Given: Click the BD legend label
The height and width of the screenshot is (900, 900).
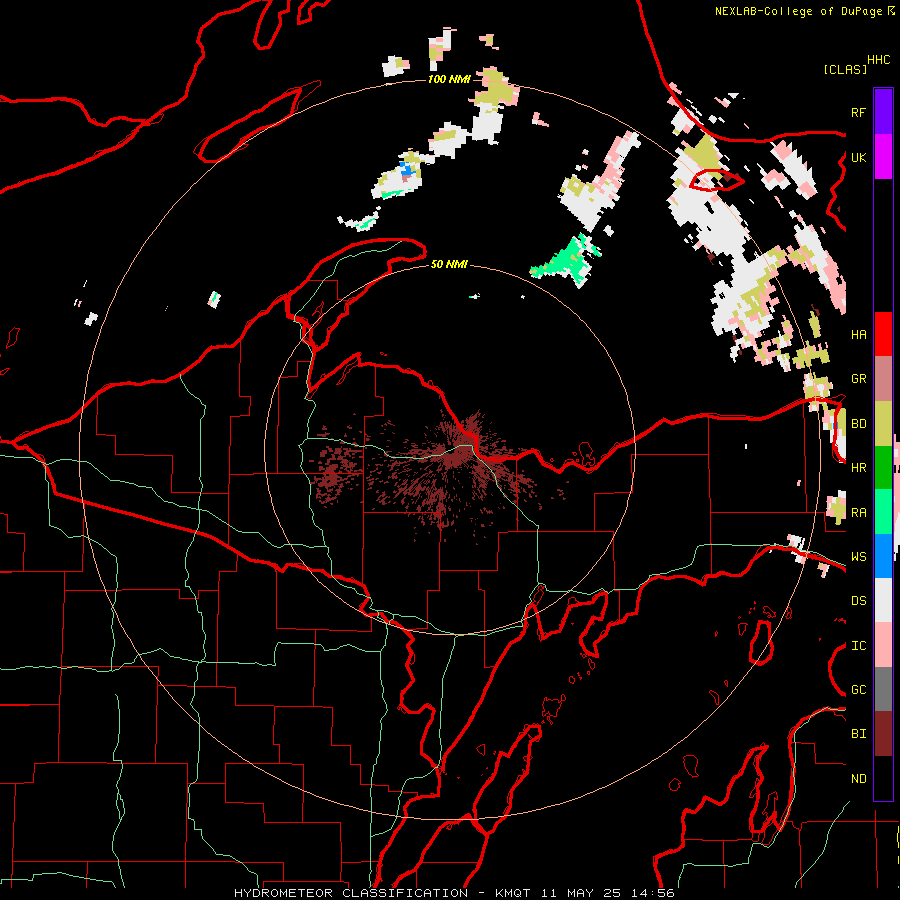Looking at the screenshot, I should (858, 424).
